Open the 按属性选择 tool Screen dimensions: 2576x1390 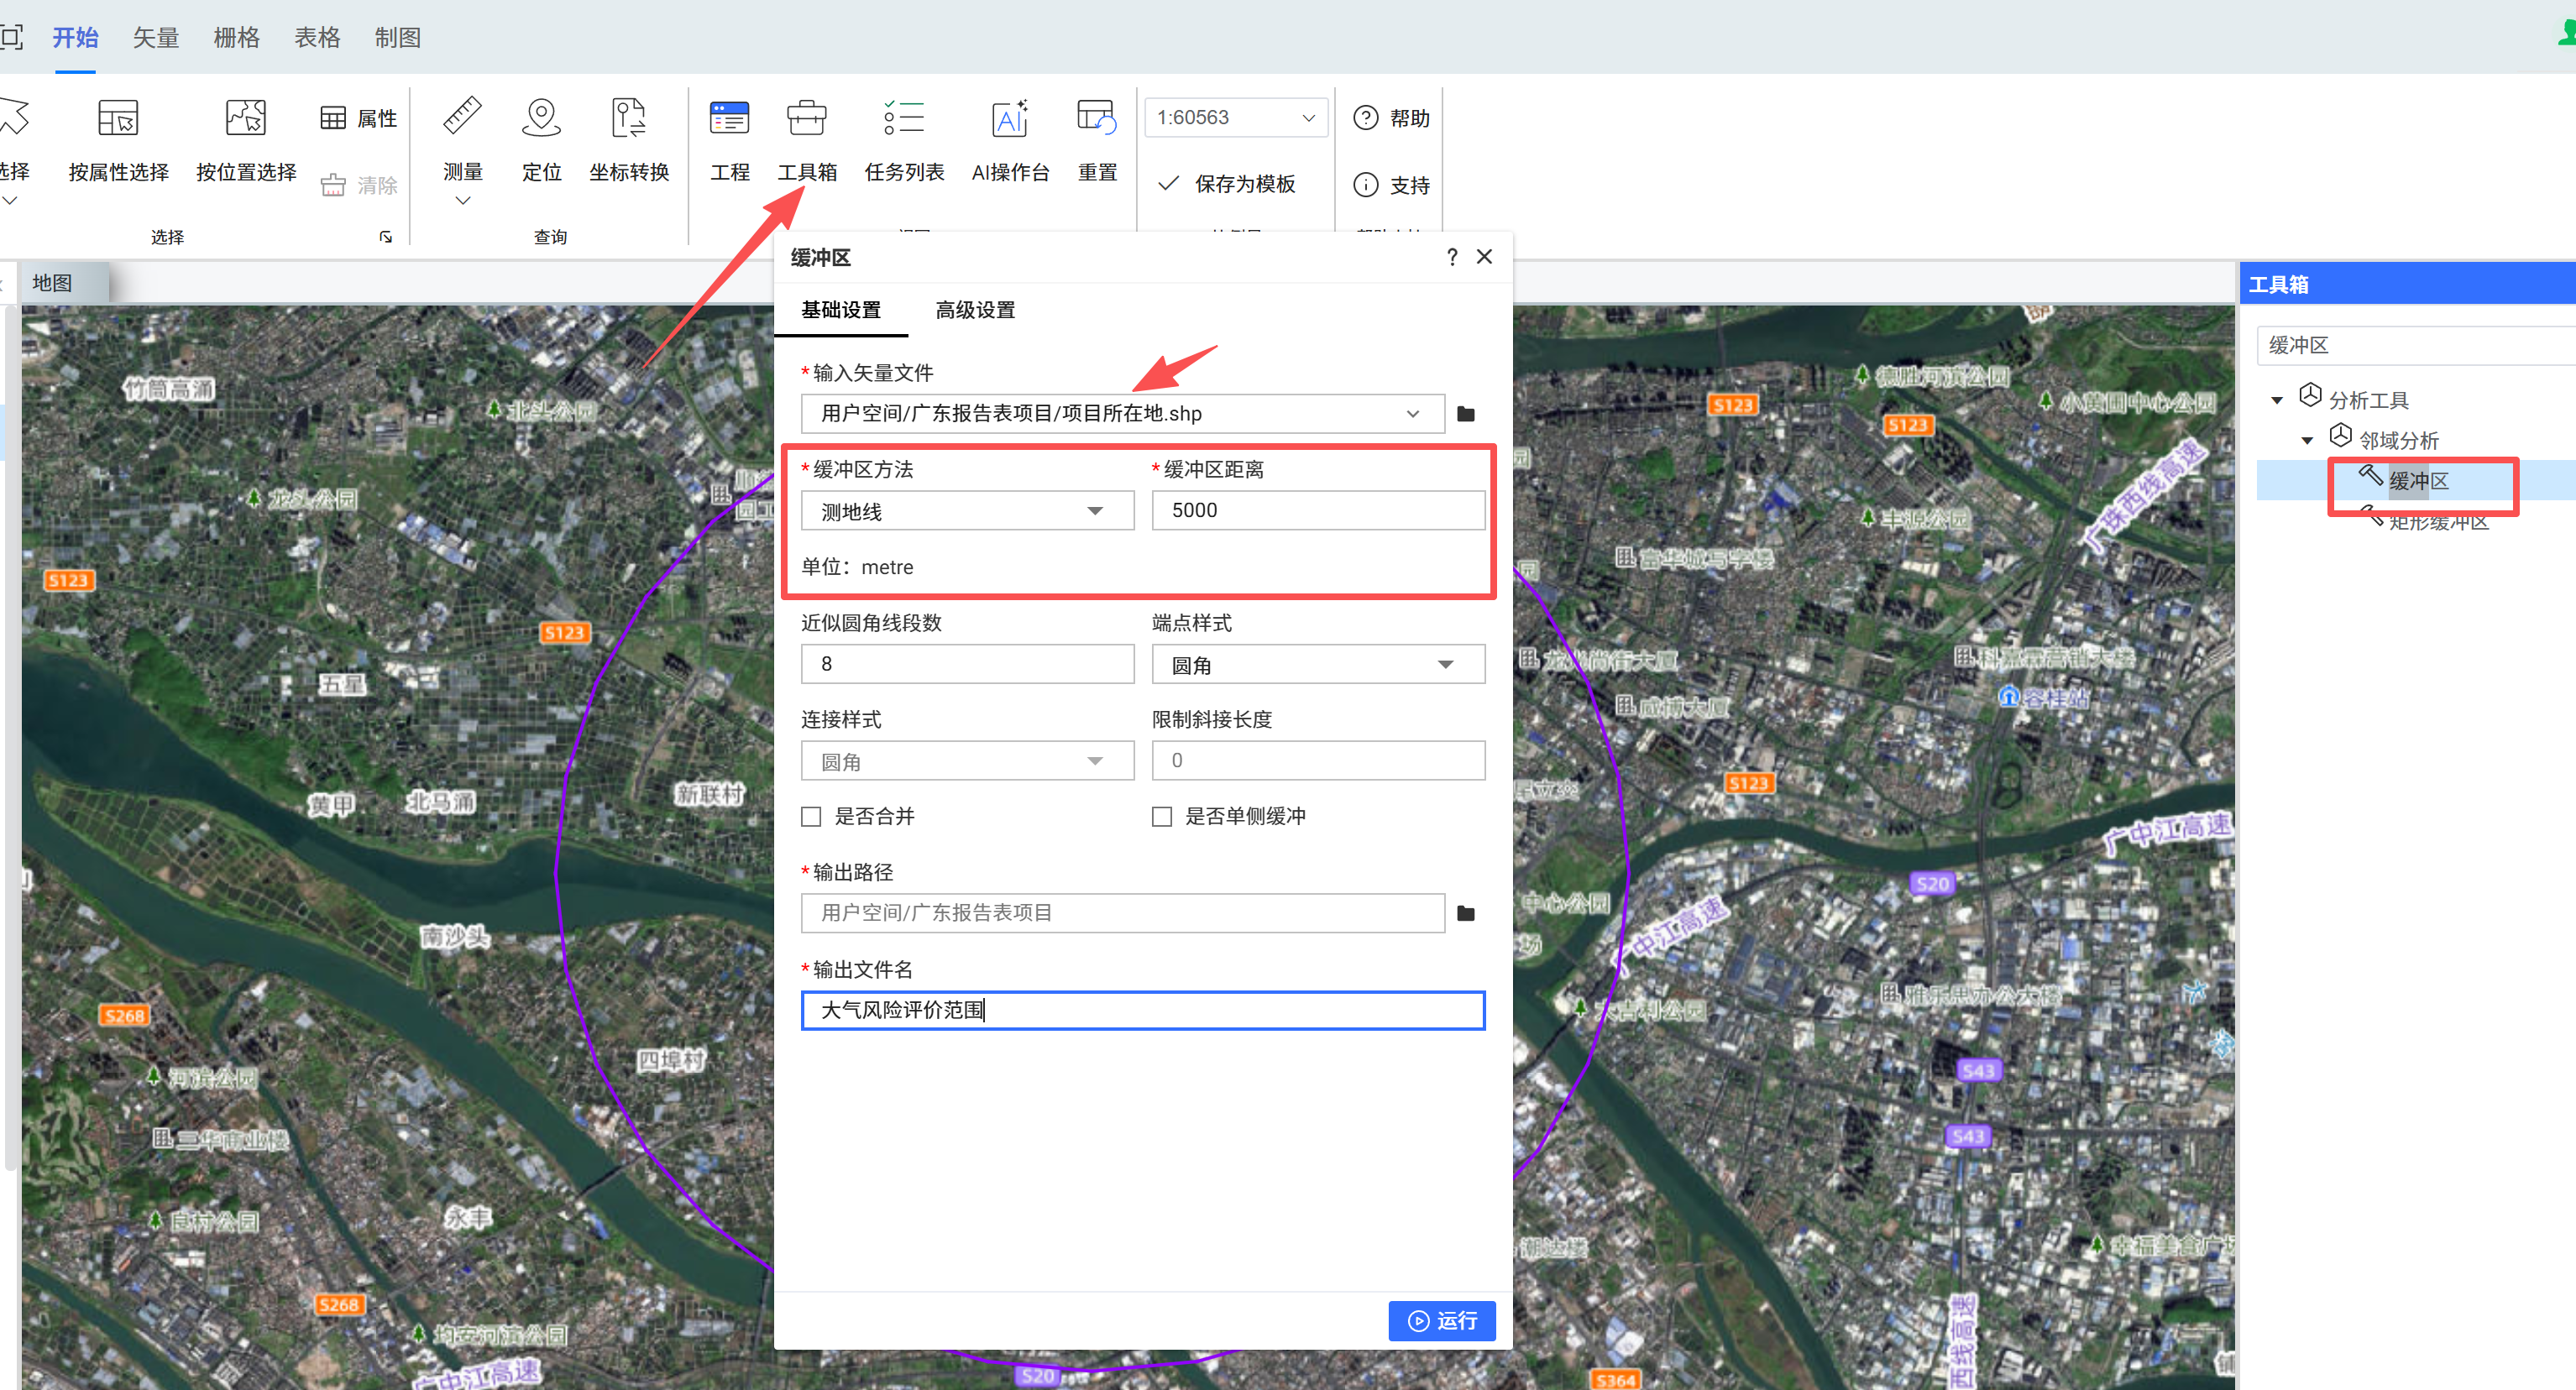(x=118, y=140)
